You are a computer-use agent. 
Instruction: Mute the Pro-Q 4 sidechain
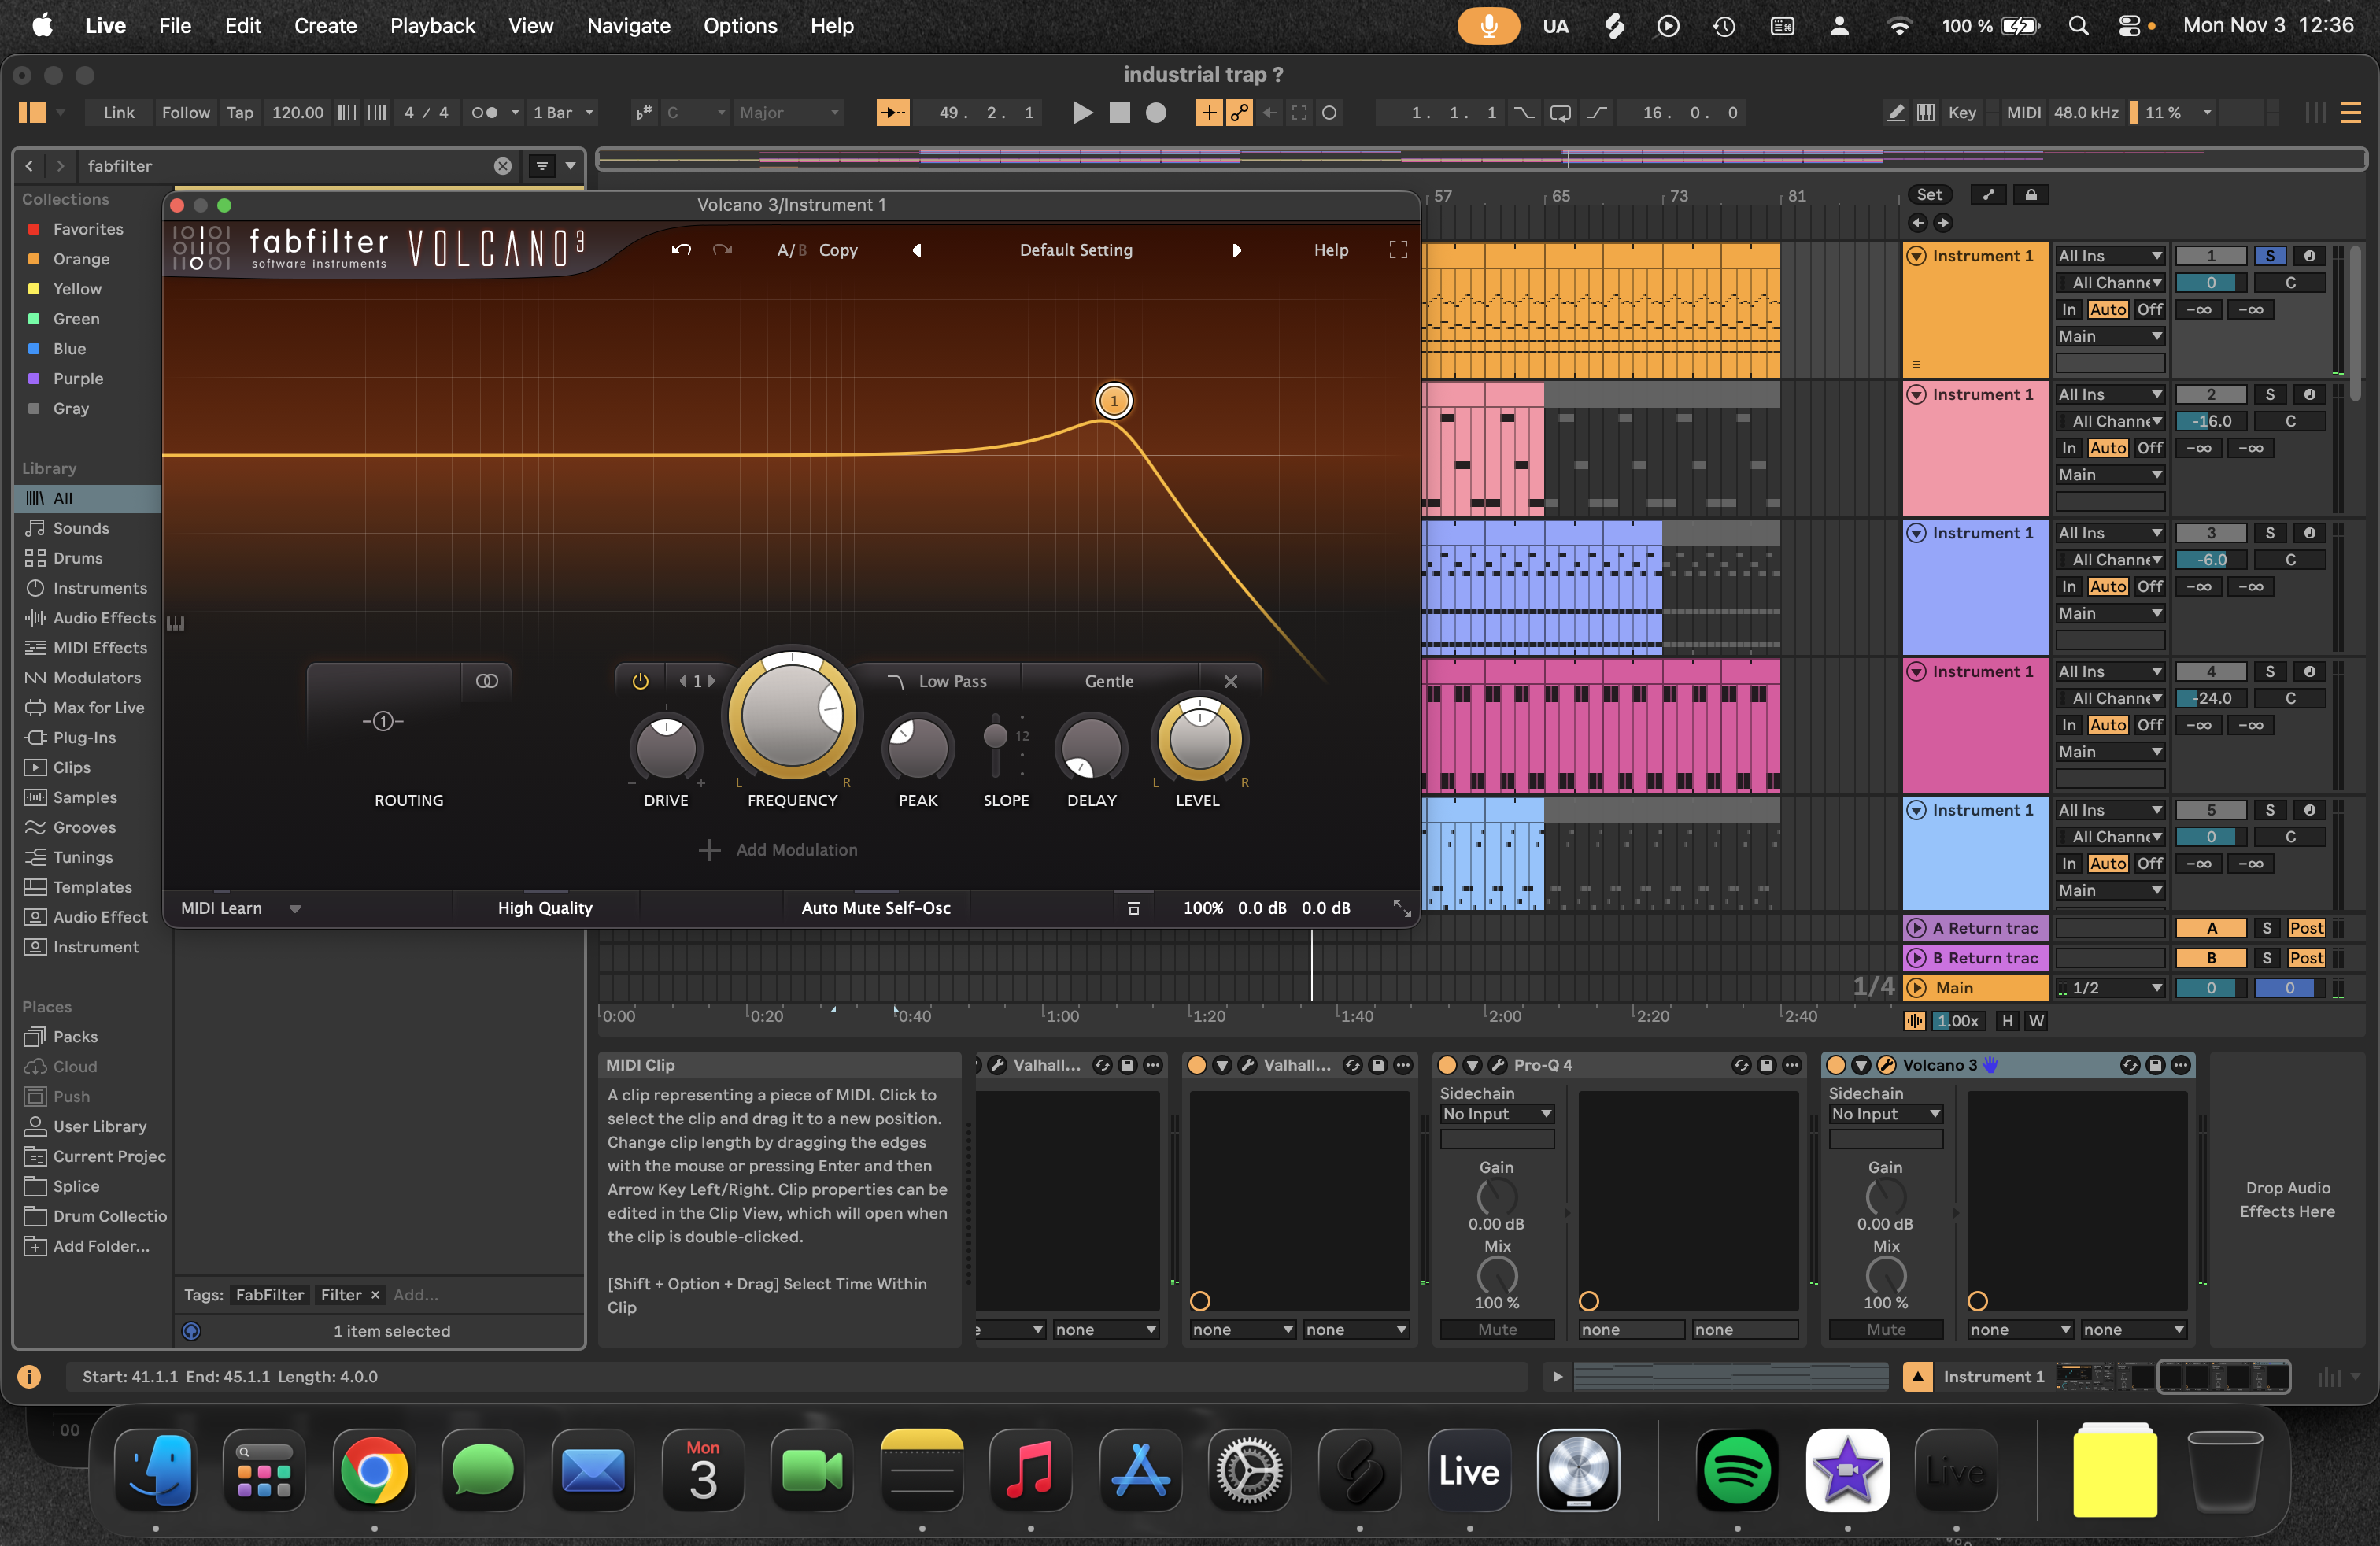[x=1497, y=1329]
